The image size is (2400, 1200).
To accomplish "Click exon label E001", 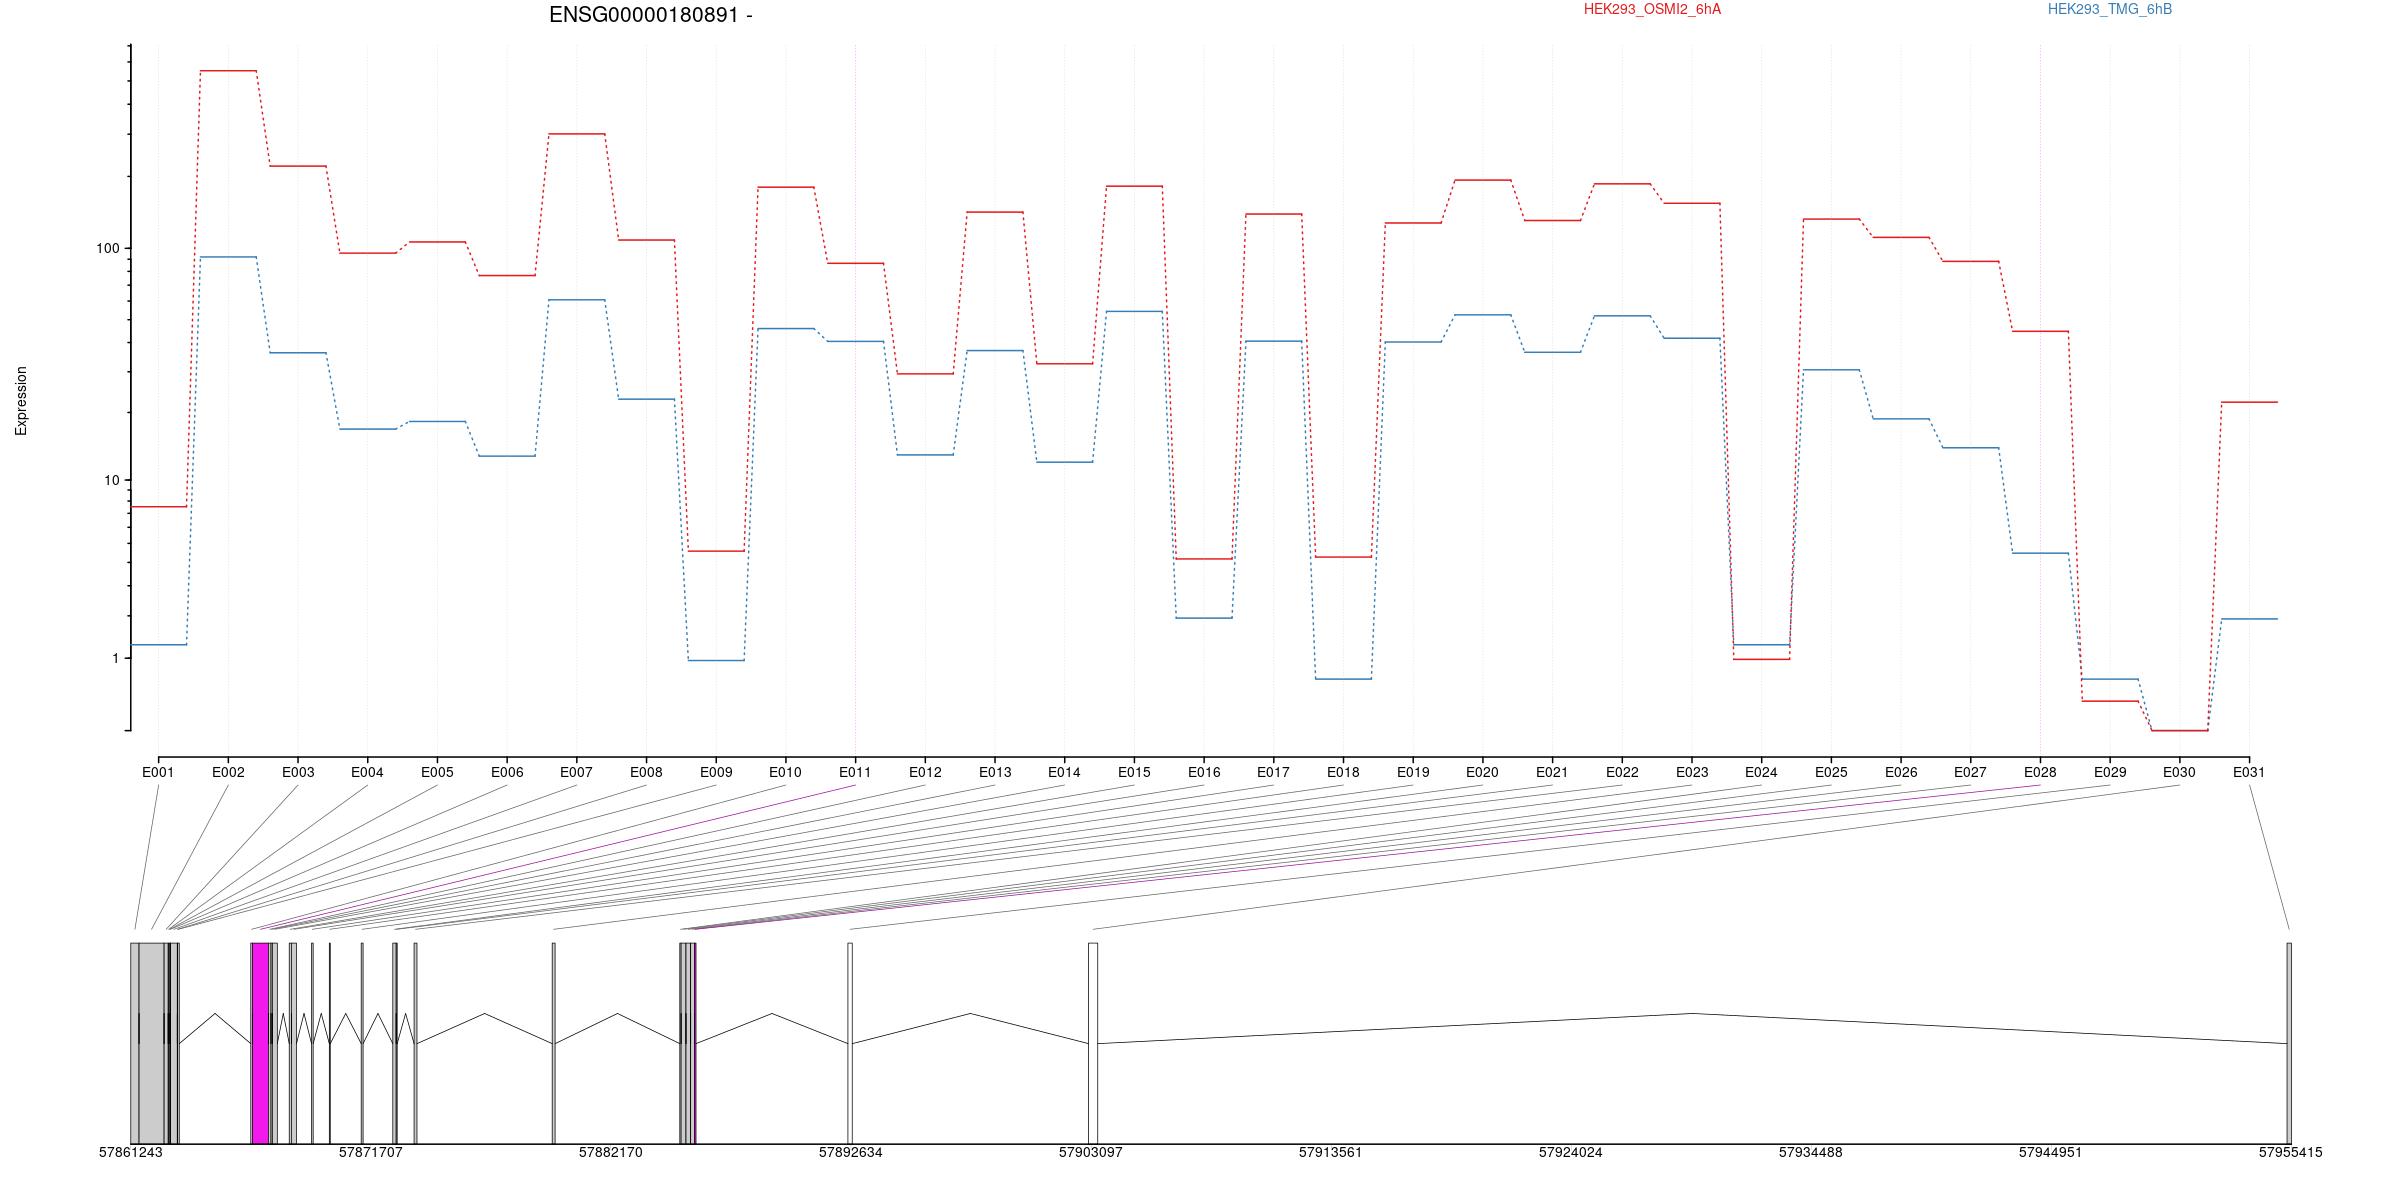I will (x=158, y=772).
